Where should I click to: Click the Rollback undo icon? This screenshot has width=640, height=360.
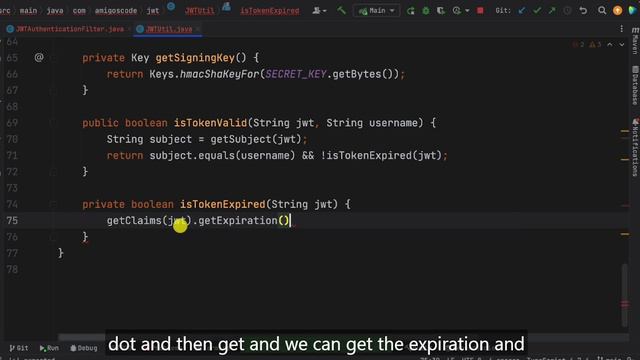(x=583, y=11)
